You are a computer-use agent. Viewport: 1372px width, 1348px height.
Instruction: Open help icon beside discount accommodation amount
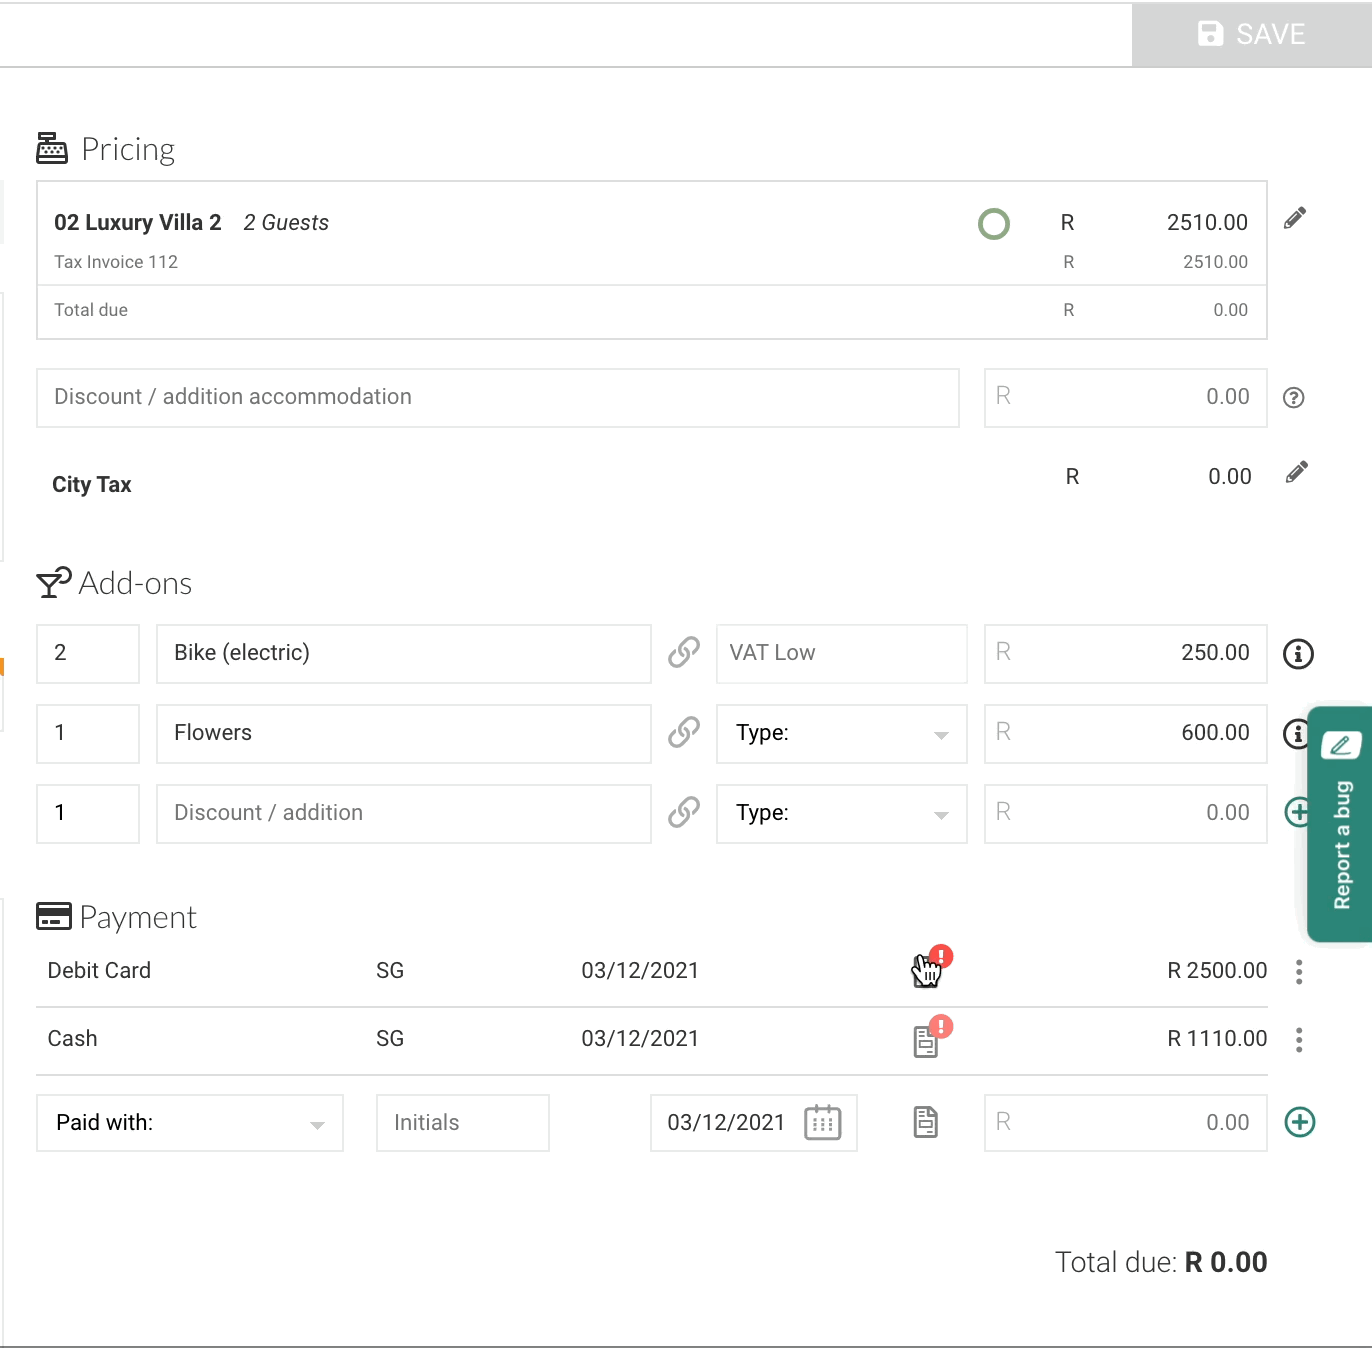[x=1294, y=398]
